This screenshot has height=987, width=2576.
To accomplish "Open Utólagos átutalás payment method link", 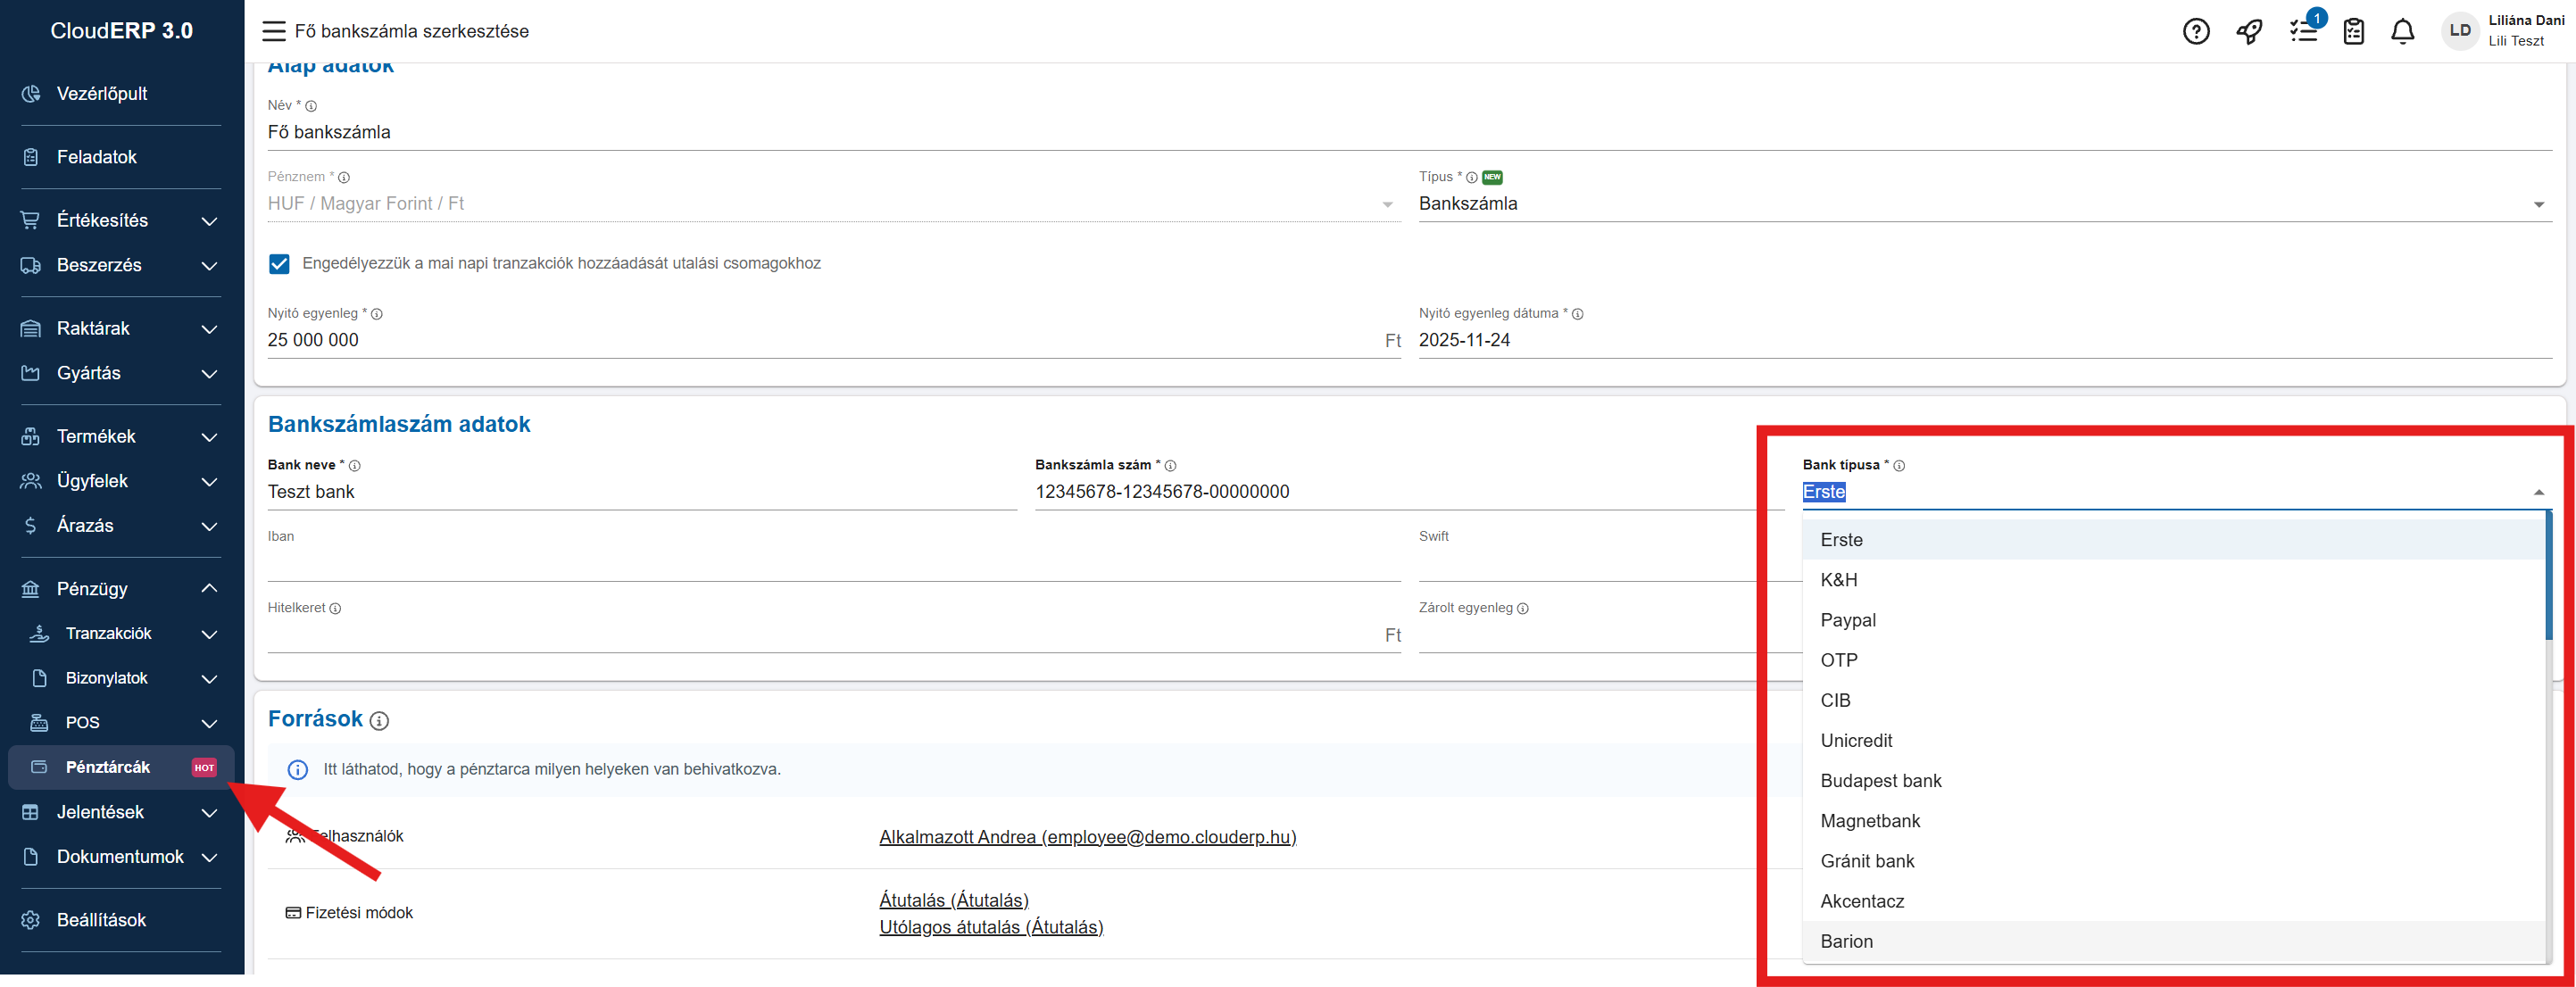I will pos(990,927).
